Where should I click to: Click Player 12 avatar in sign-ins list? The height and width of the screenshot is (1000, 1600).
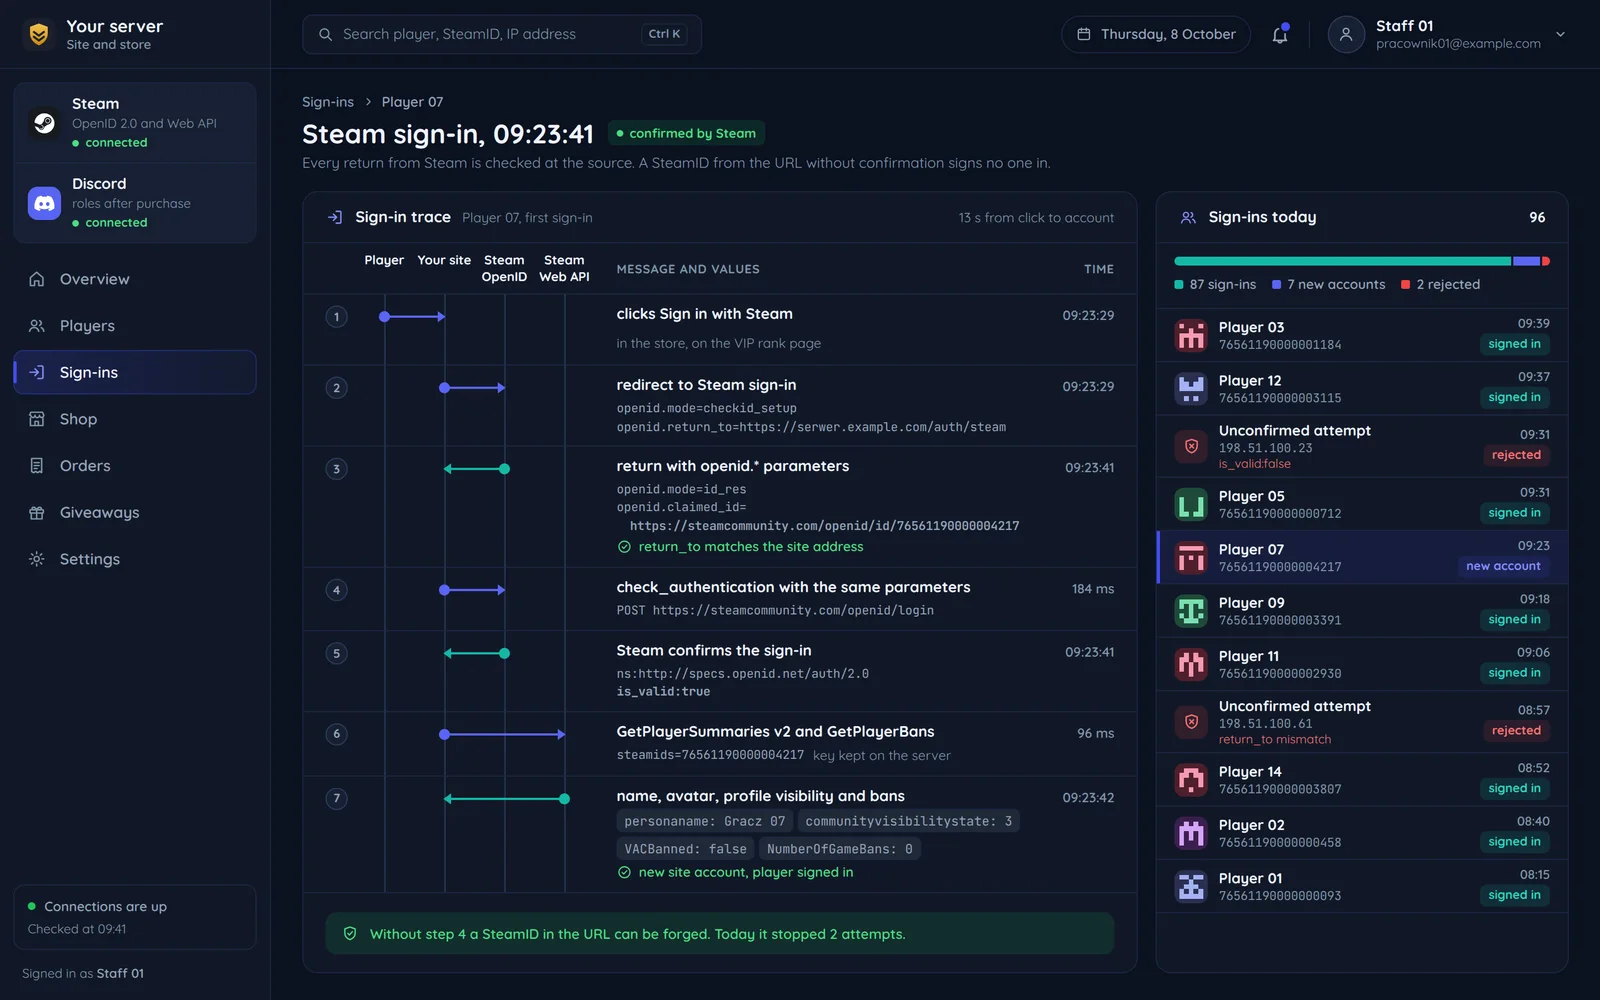click(1191, 388)
